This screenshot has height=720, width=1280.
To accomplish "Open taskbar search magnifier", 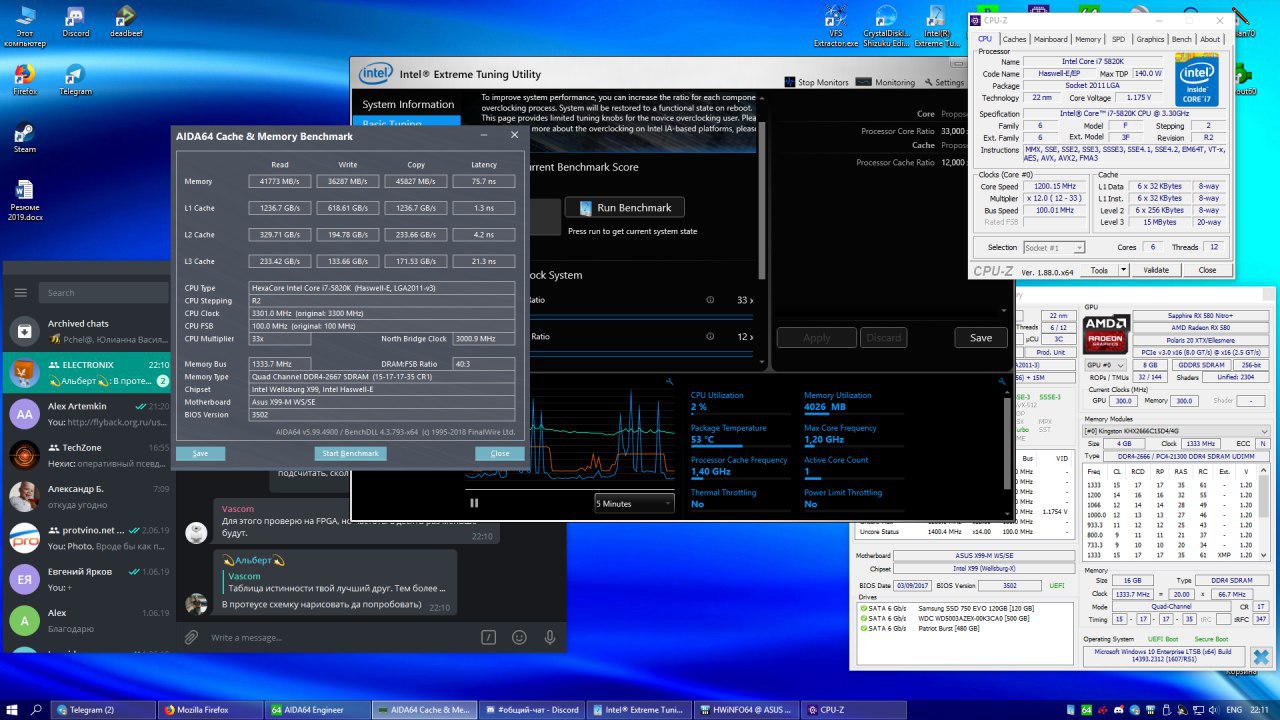I will click(36, 709).
